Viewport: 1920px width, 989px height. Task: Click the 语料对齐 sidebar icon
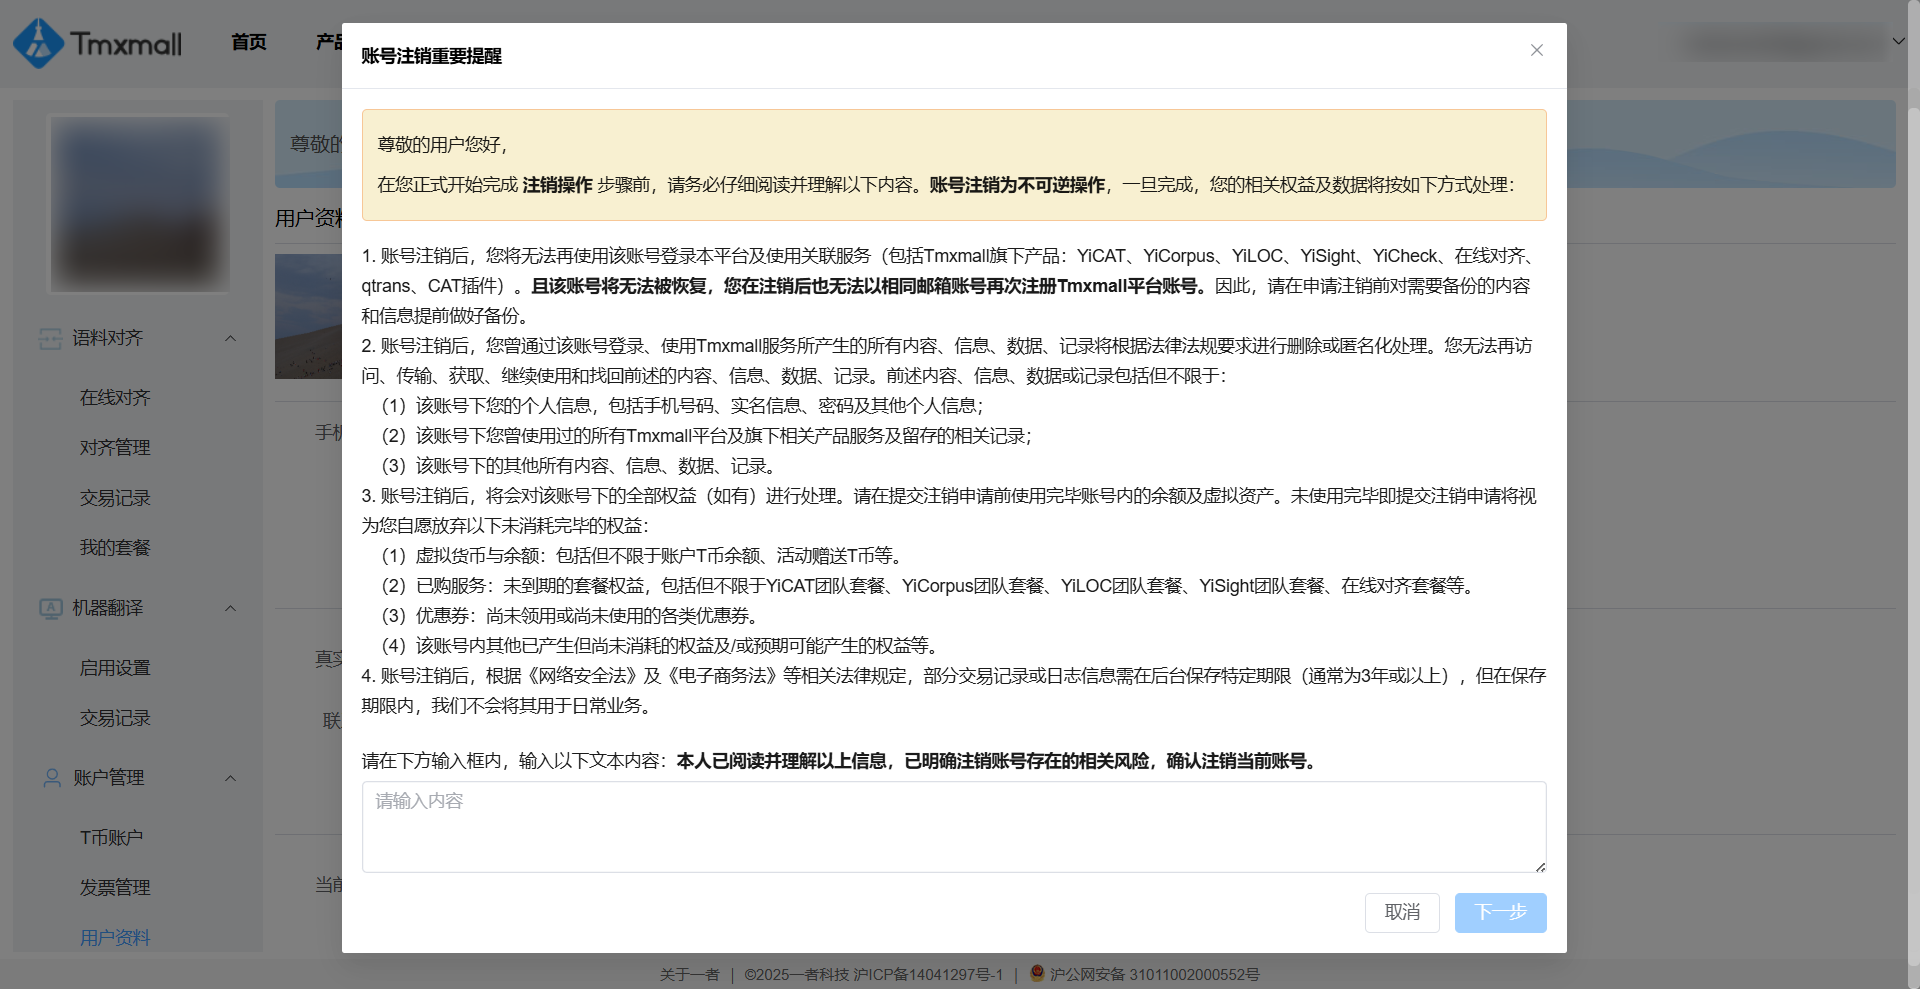pyautogui.click(x=50, y=339)
